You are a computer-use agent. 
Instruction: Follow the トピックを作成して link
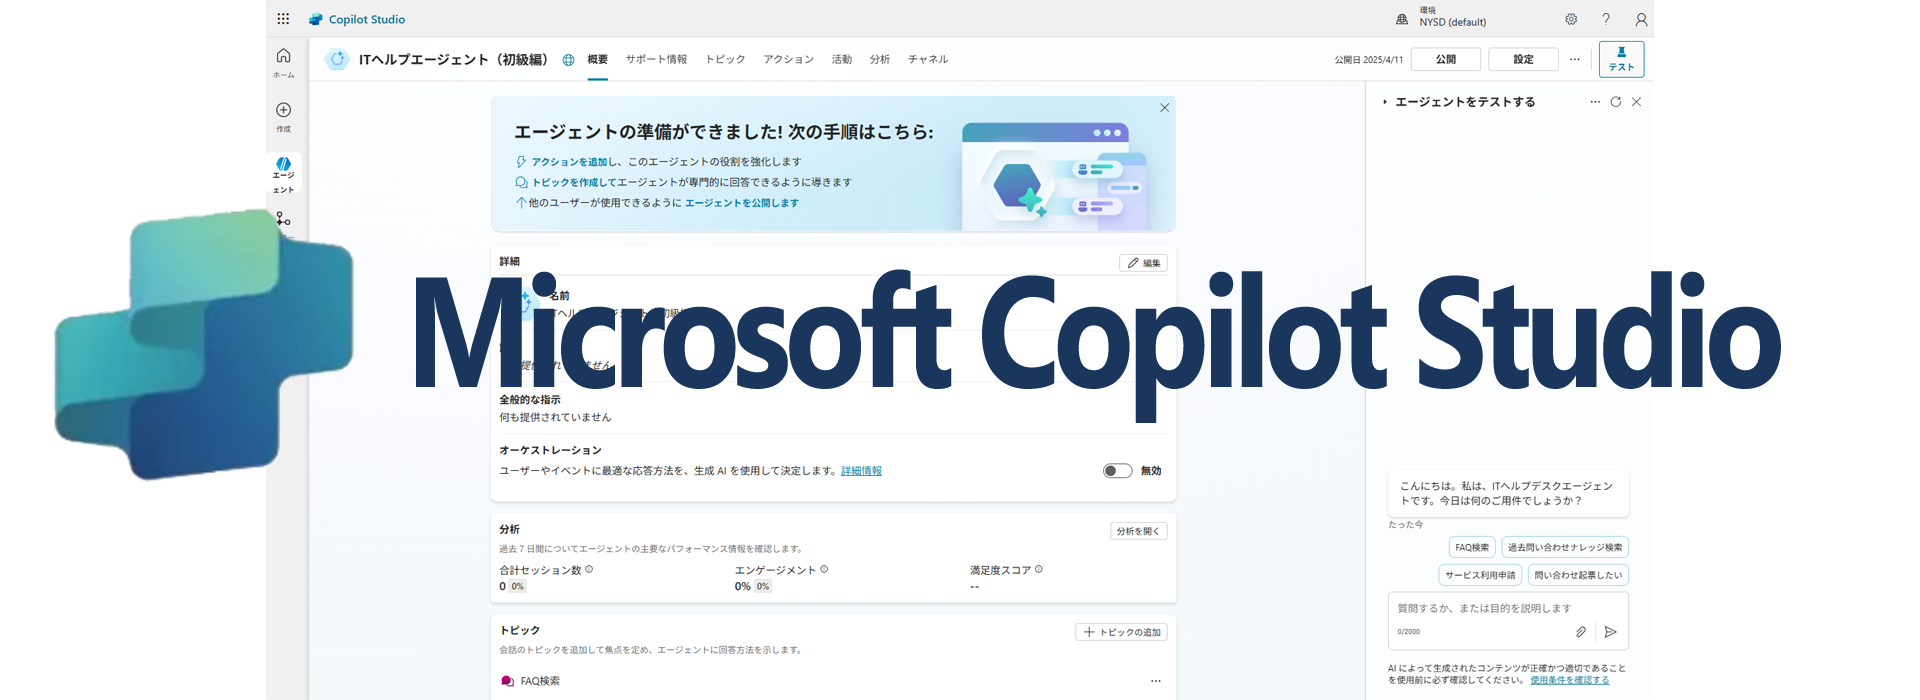coord(574,183)
